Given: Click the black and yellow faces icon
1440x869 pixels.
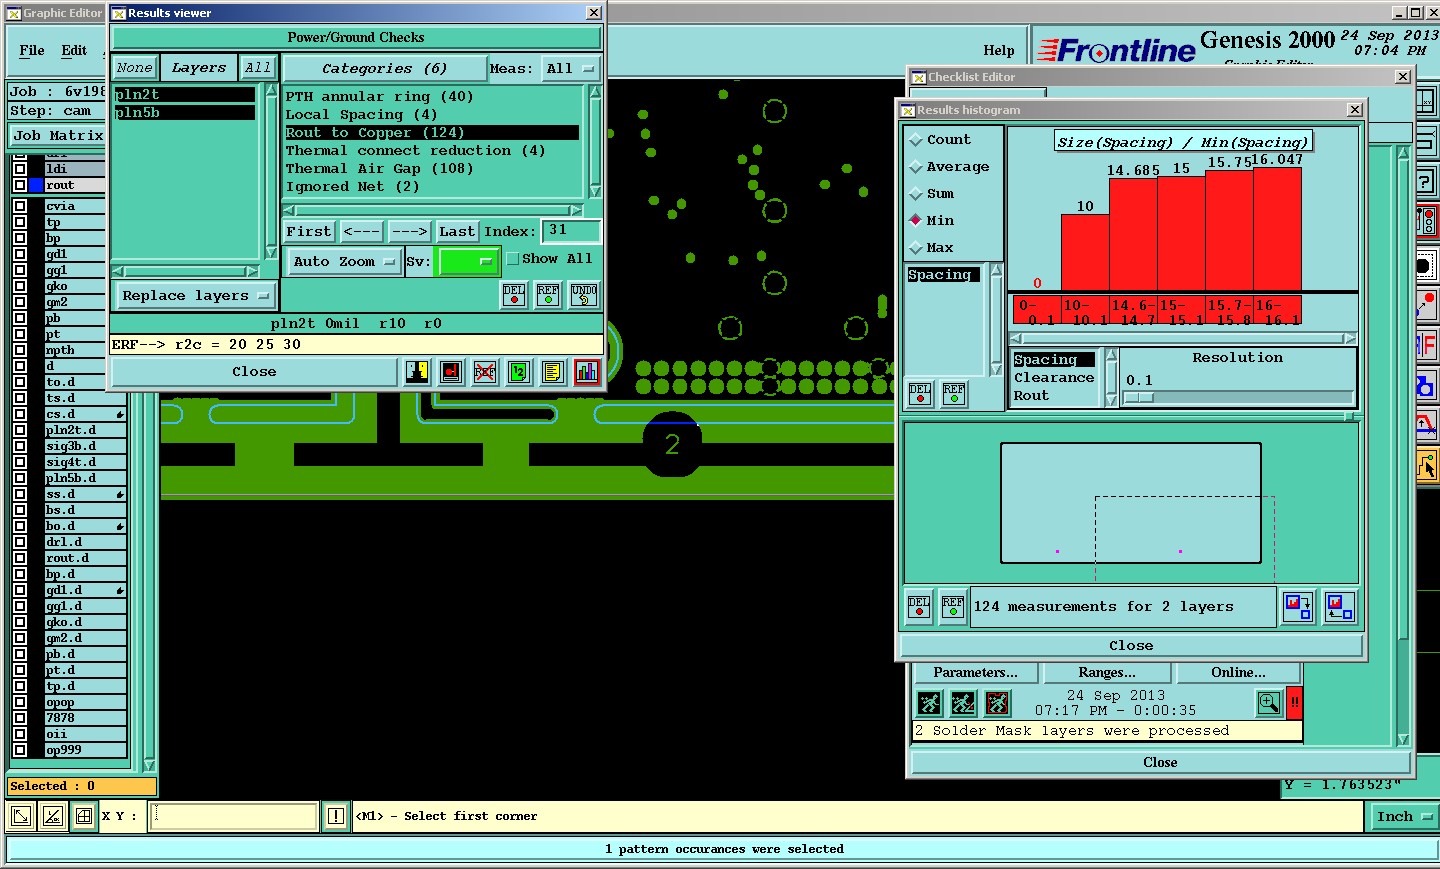Looking at the screenshot, I should click(417, 372).
